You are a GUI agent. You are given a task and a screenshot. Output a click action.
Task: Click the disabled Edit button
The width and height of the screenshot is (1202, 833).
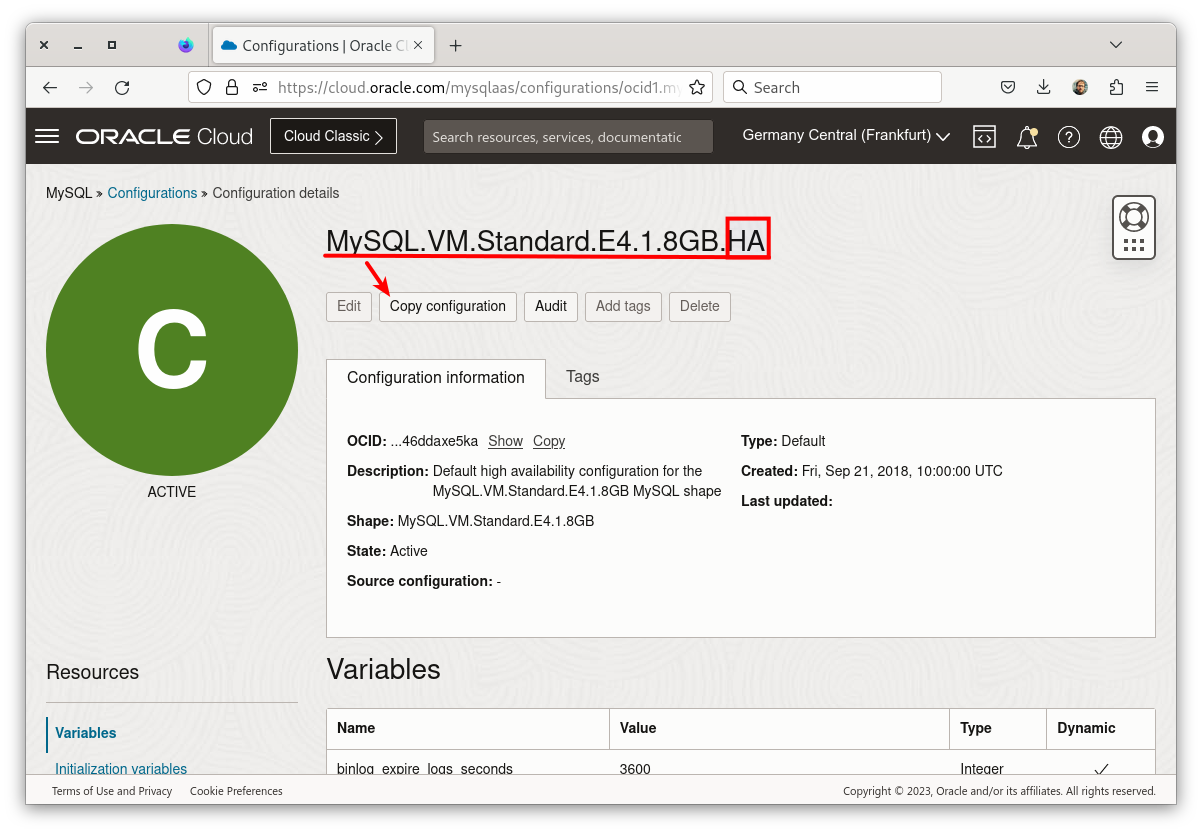click(349, 306)
